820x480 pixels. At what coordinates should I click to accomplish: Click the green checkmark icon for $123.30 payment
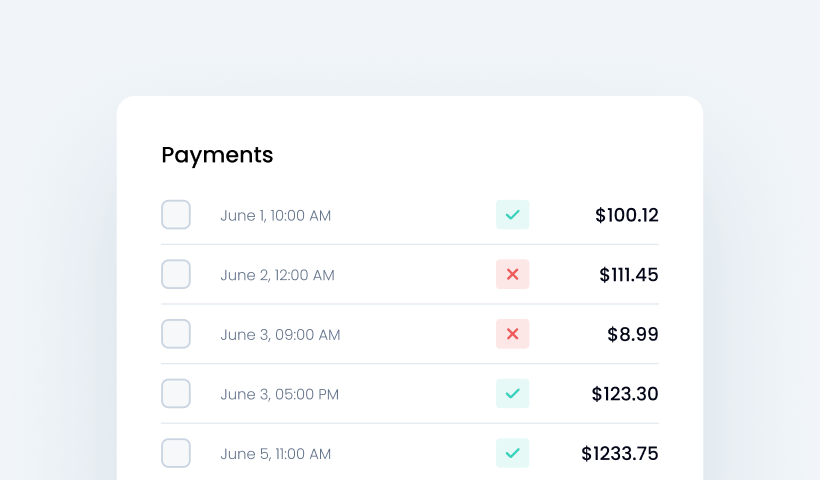(x=512, y=394)
